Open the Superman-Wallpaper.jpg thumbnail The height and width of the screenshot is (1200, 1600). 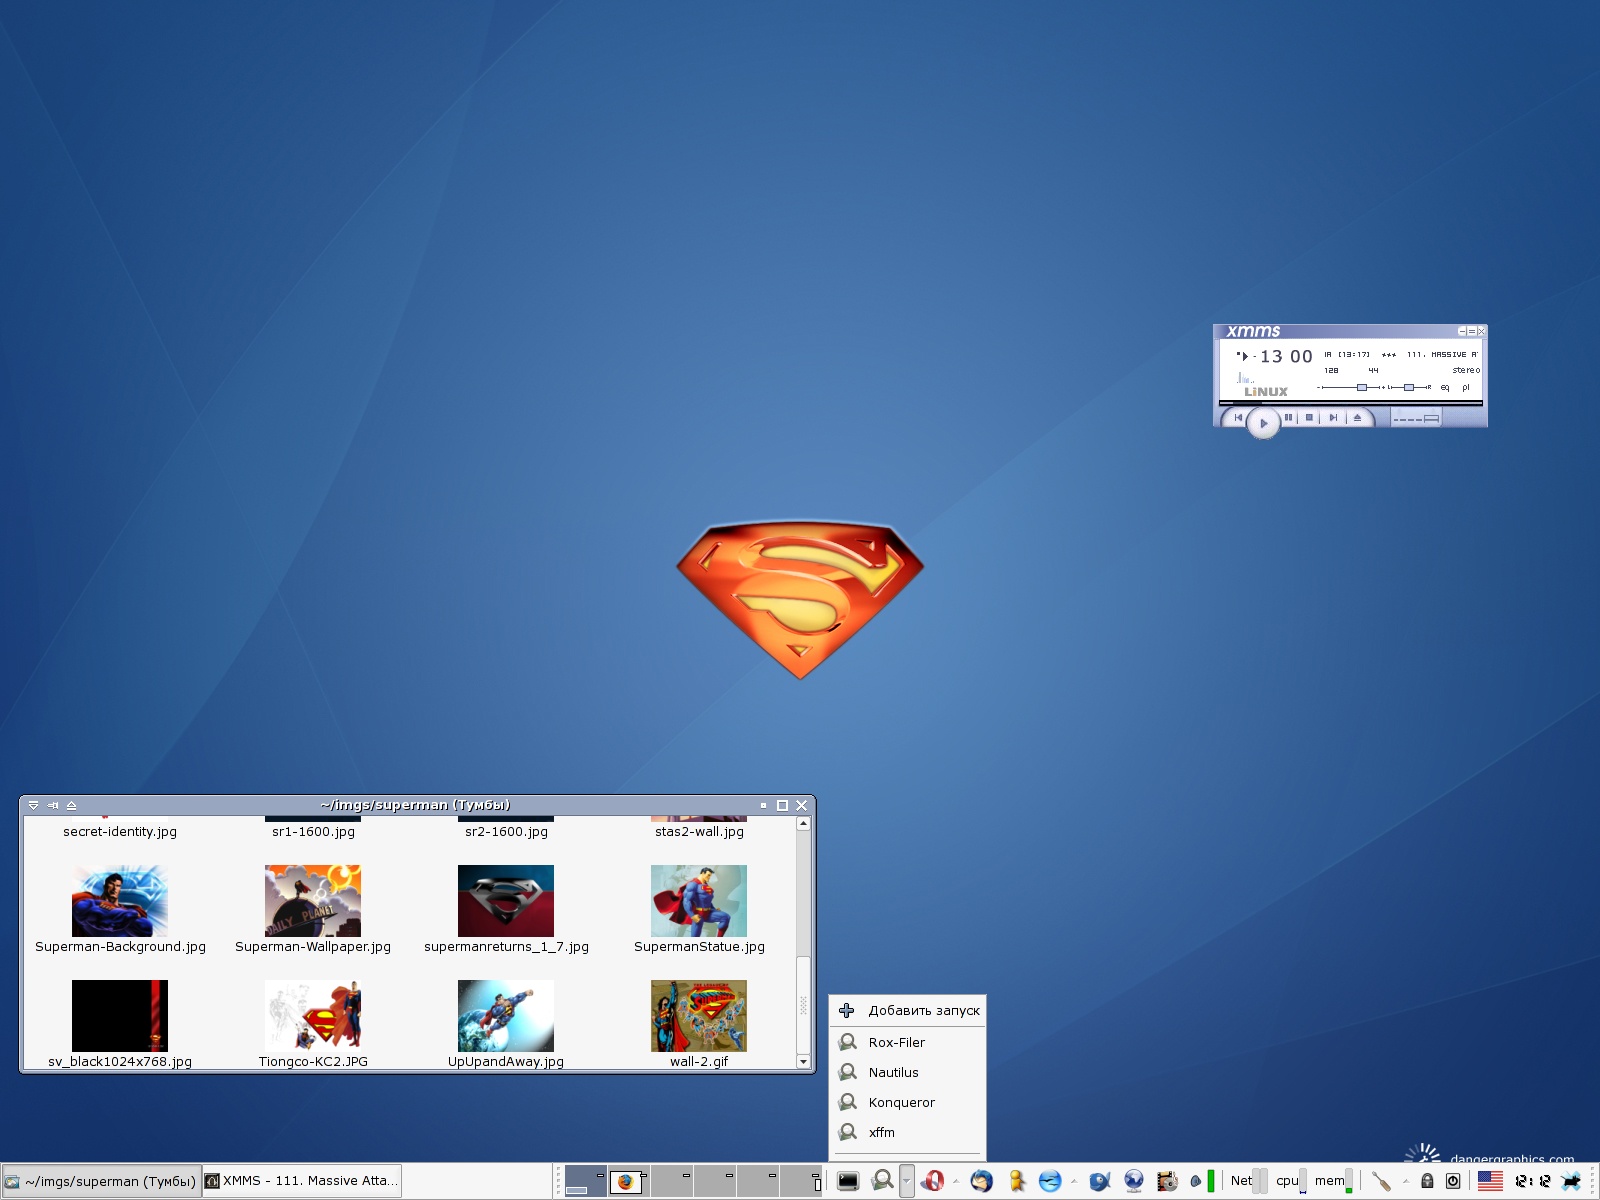312,901
